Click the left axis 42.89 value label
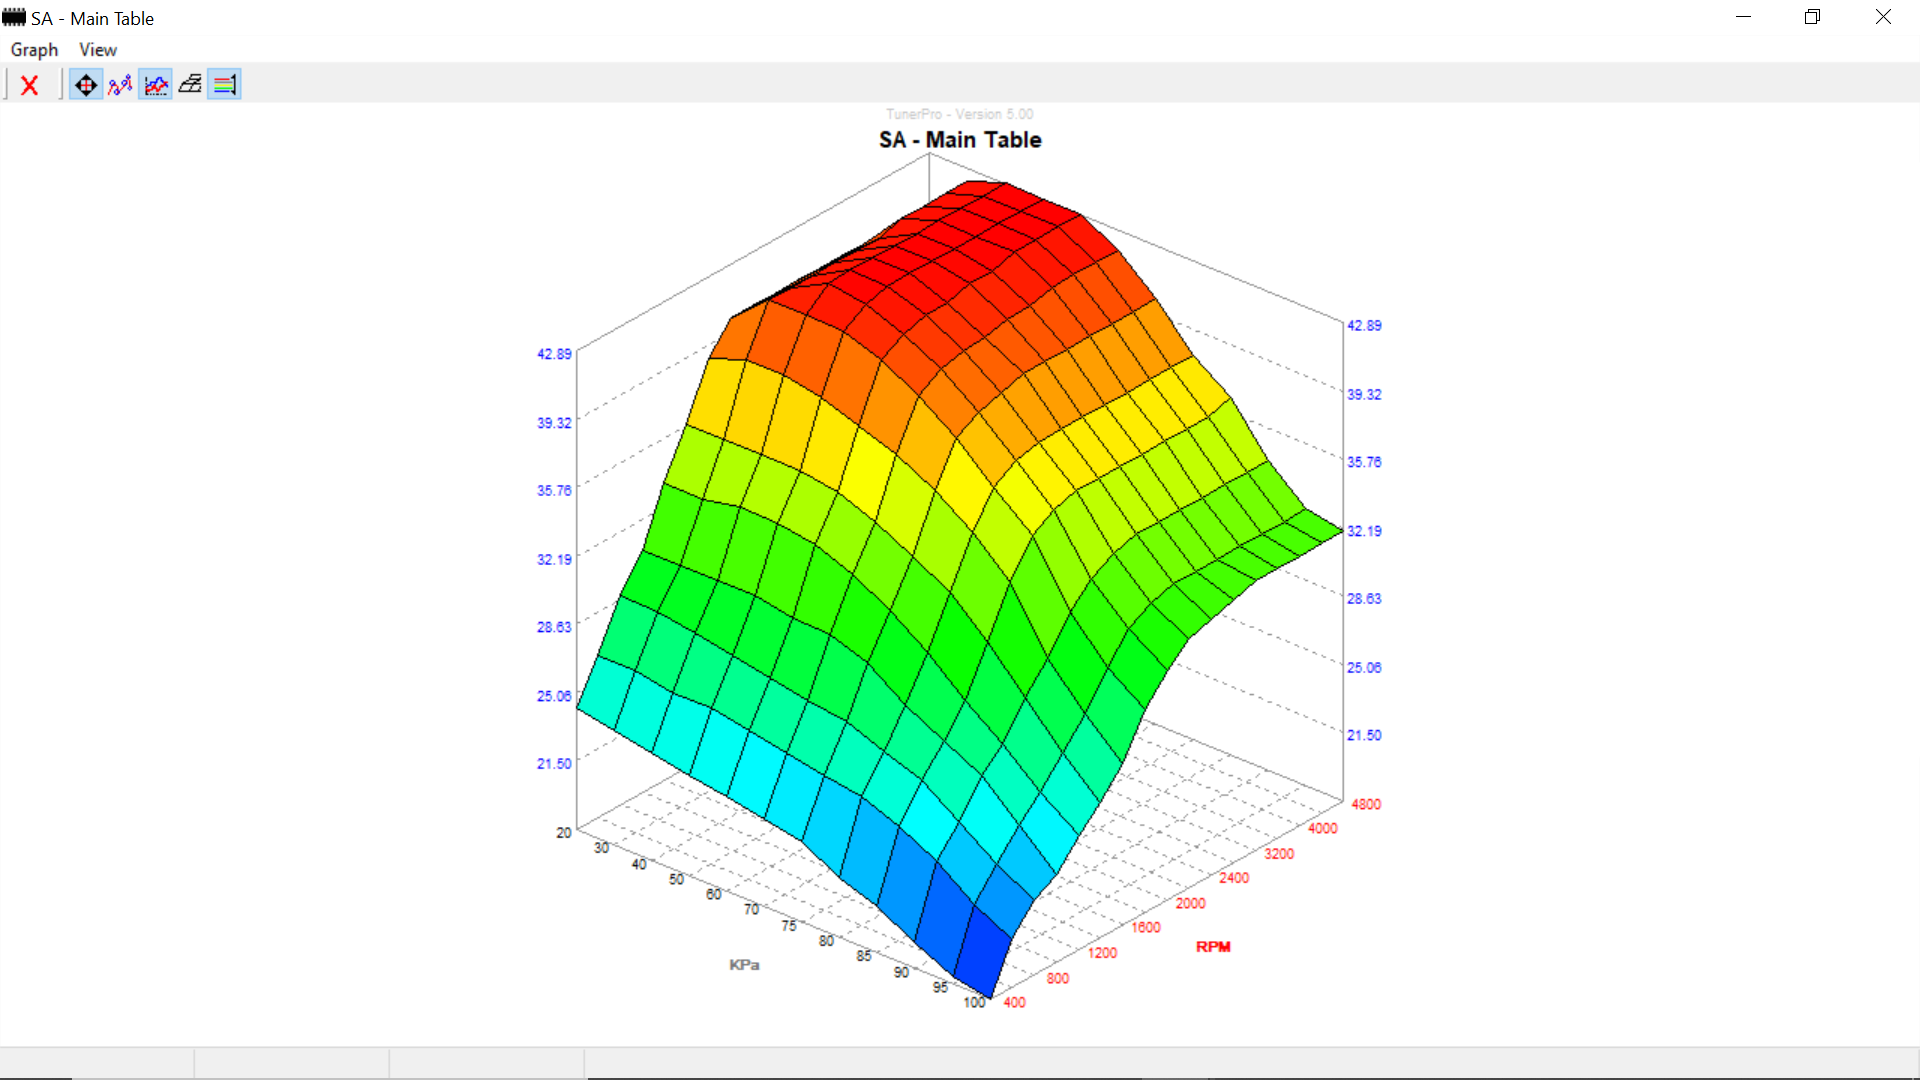The width and height of the screenshot is (1920, 1080). pyautogui.click(x=554, y=354)
